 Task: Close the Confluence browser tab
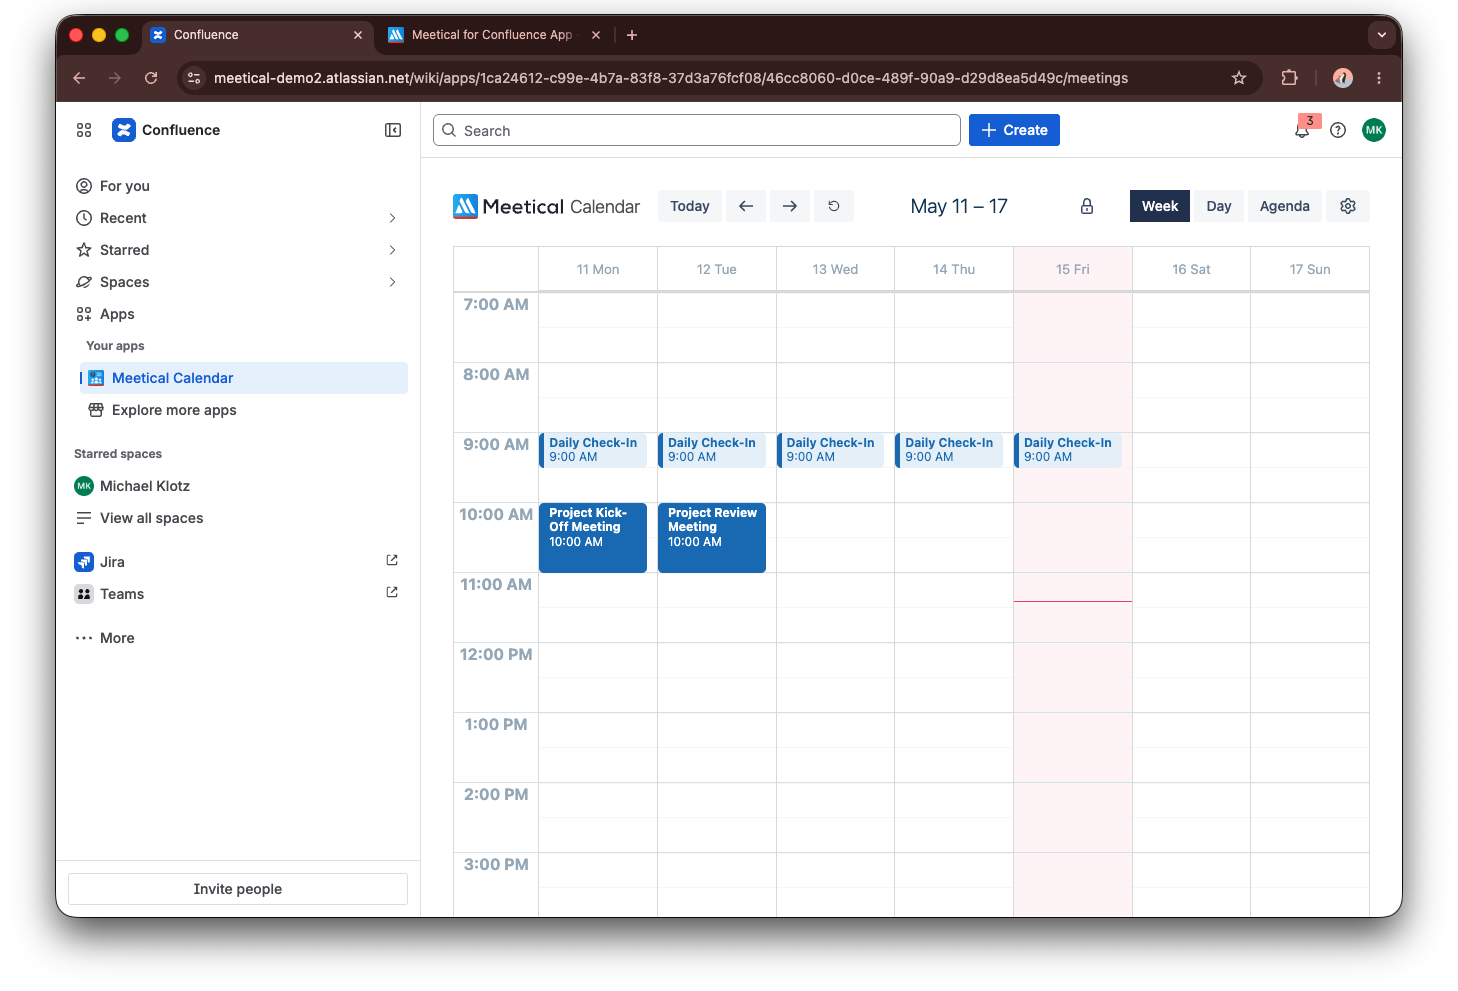point(358,35)
